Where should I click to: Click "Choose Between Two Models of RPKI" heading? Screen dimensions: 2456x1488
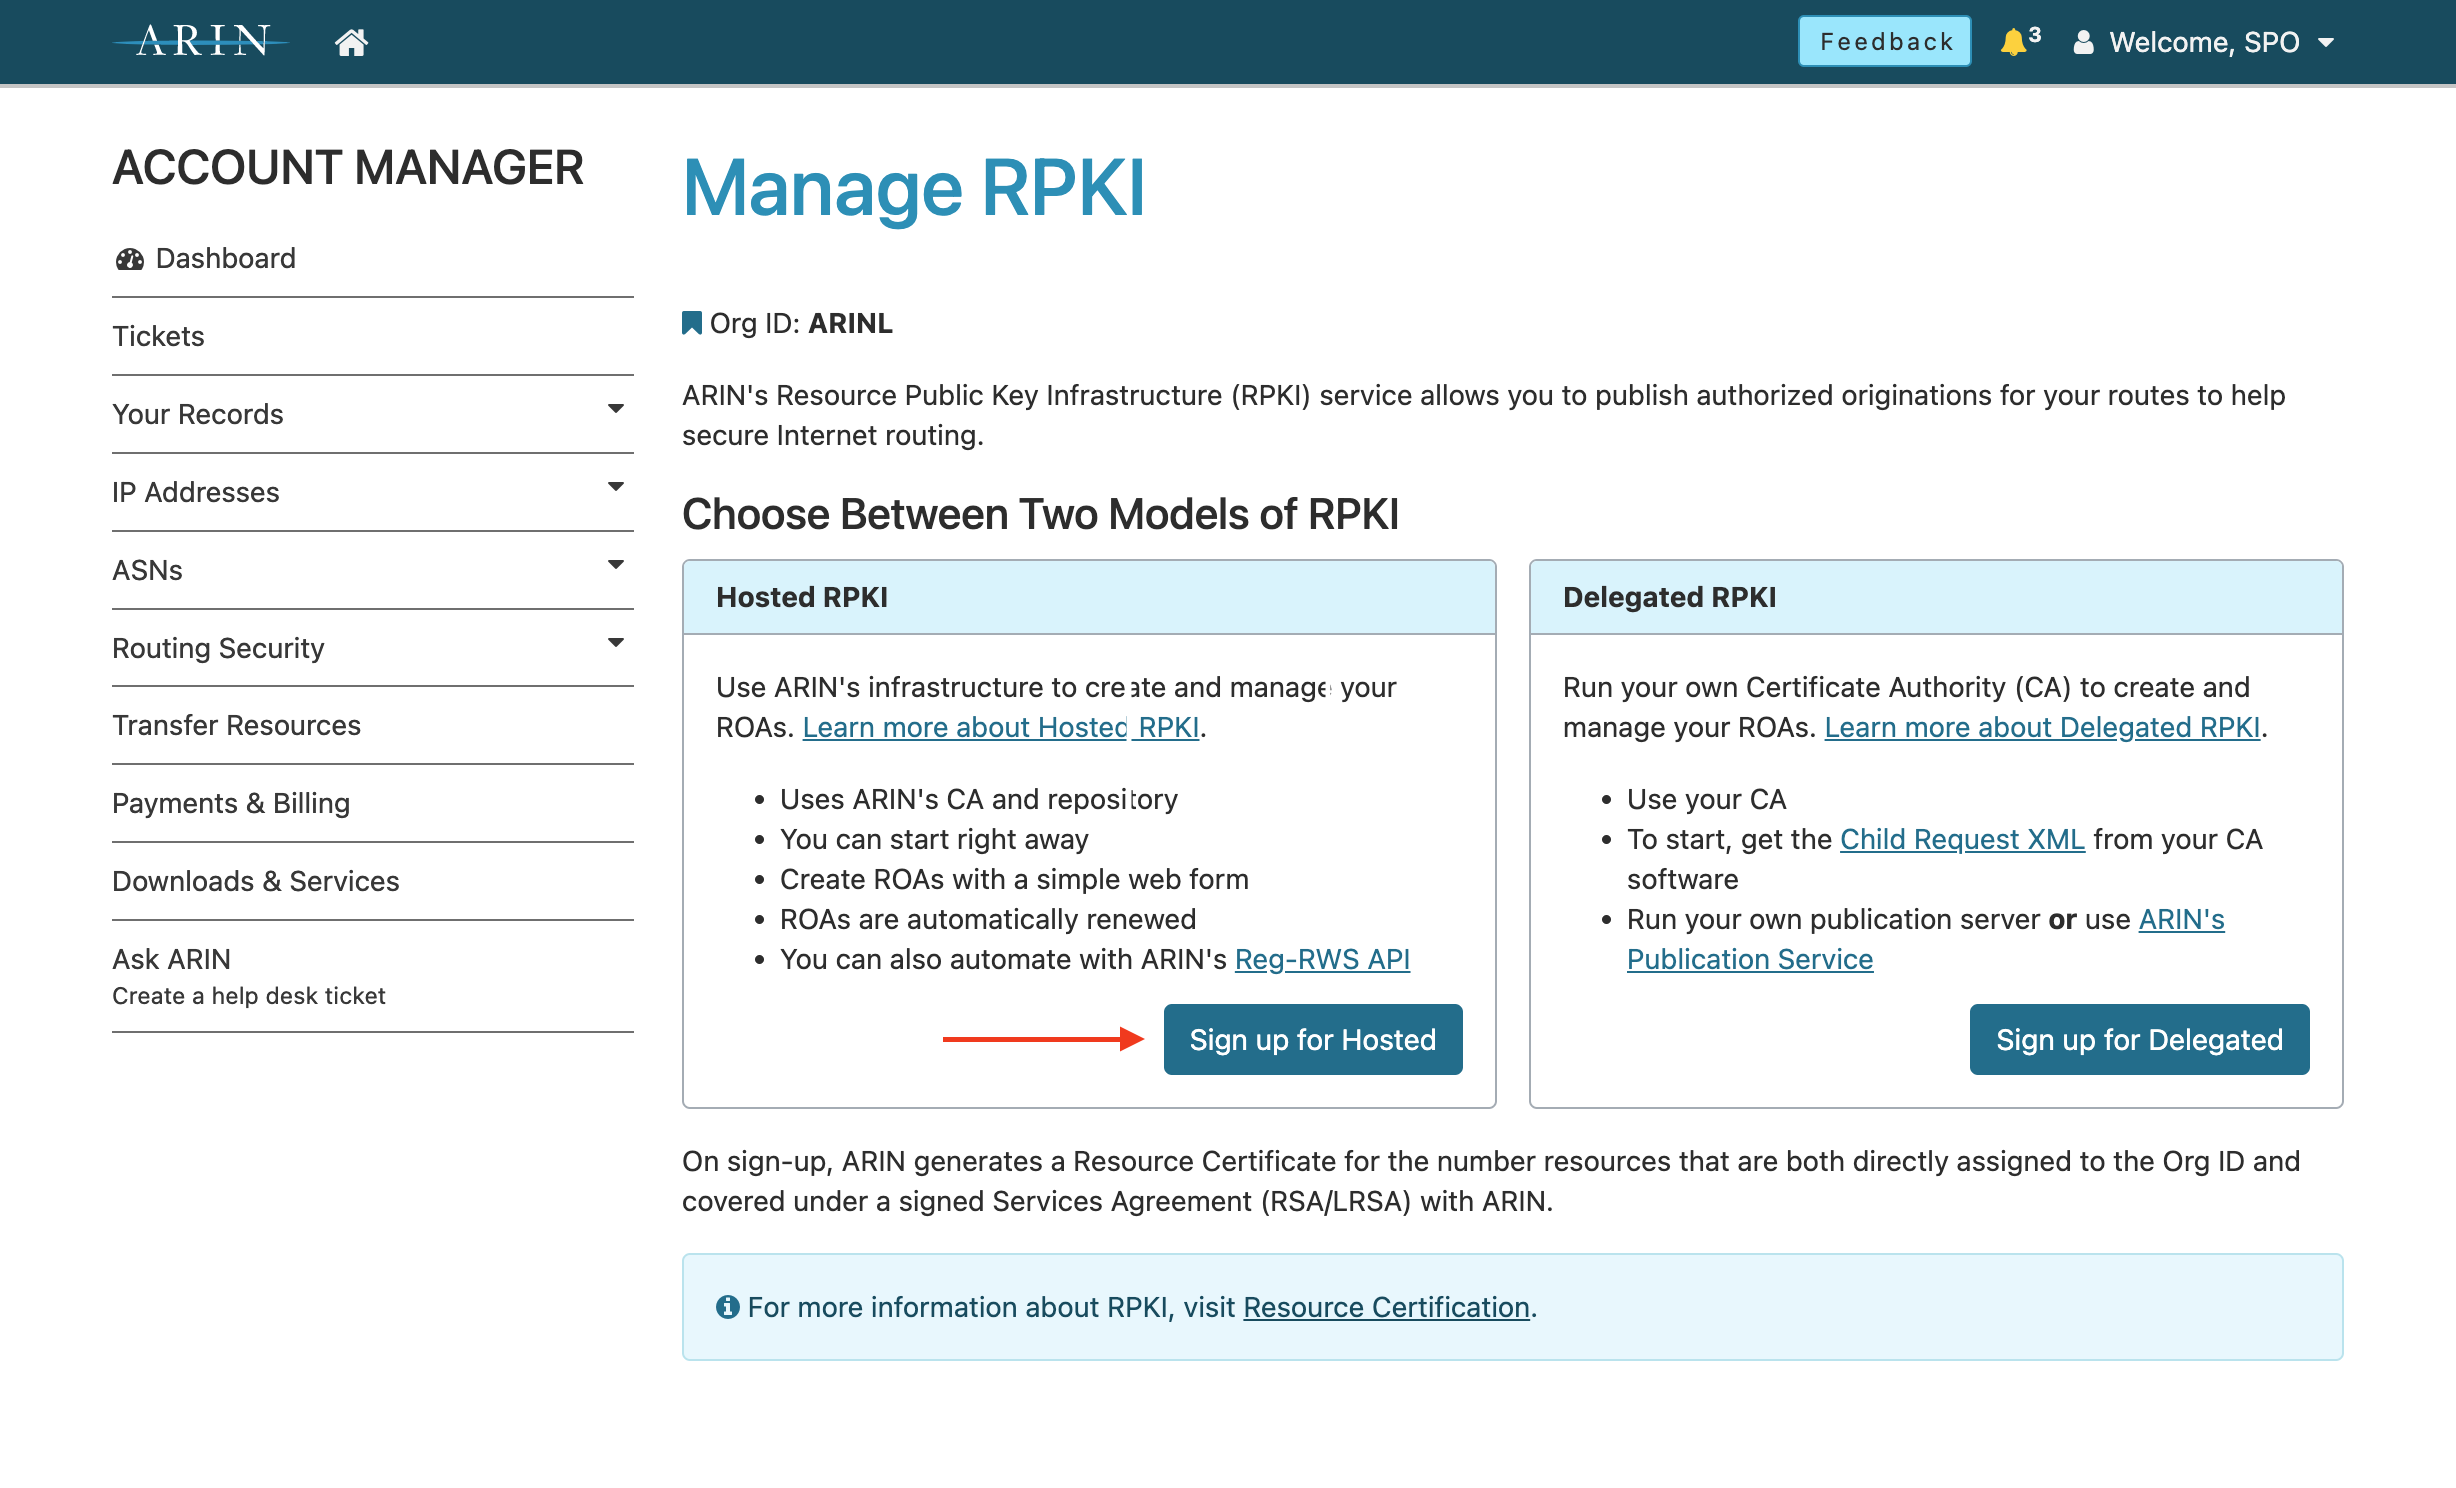[x=1040, y=514]
